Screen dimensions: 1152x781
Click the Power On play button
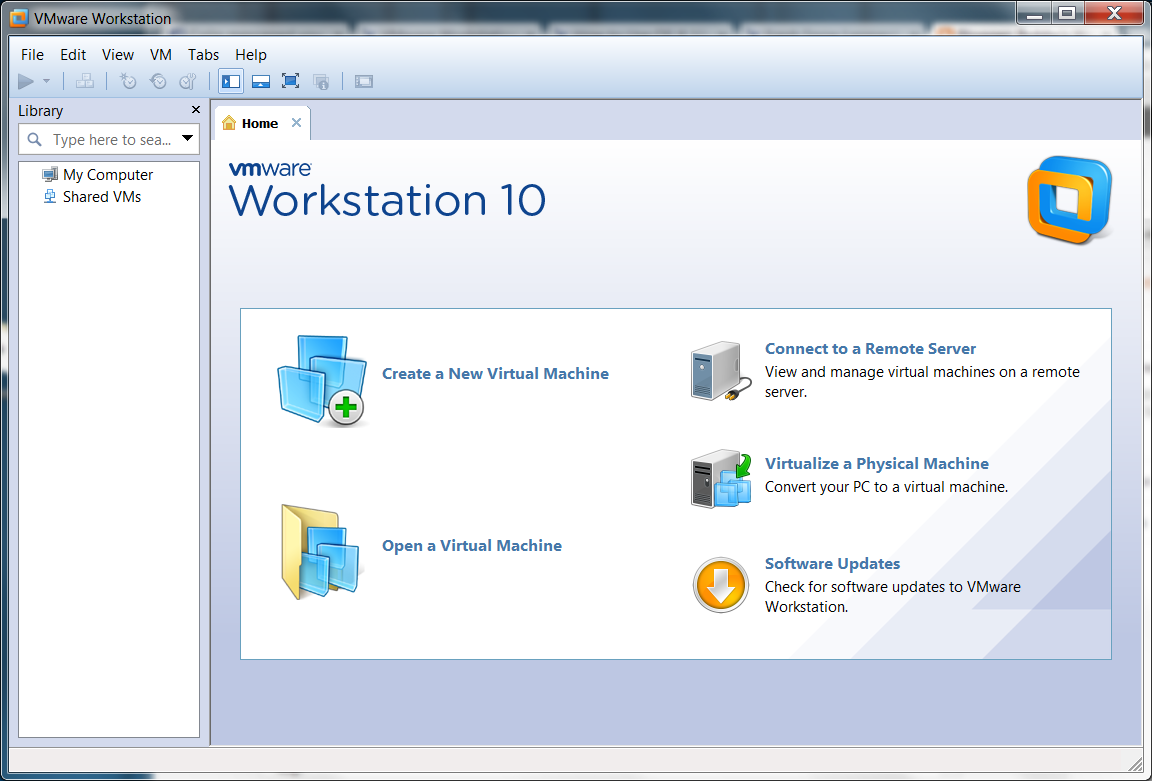tap(26, 82)
